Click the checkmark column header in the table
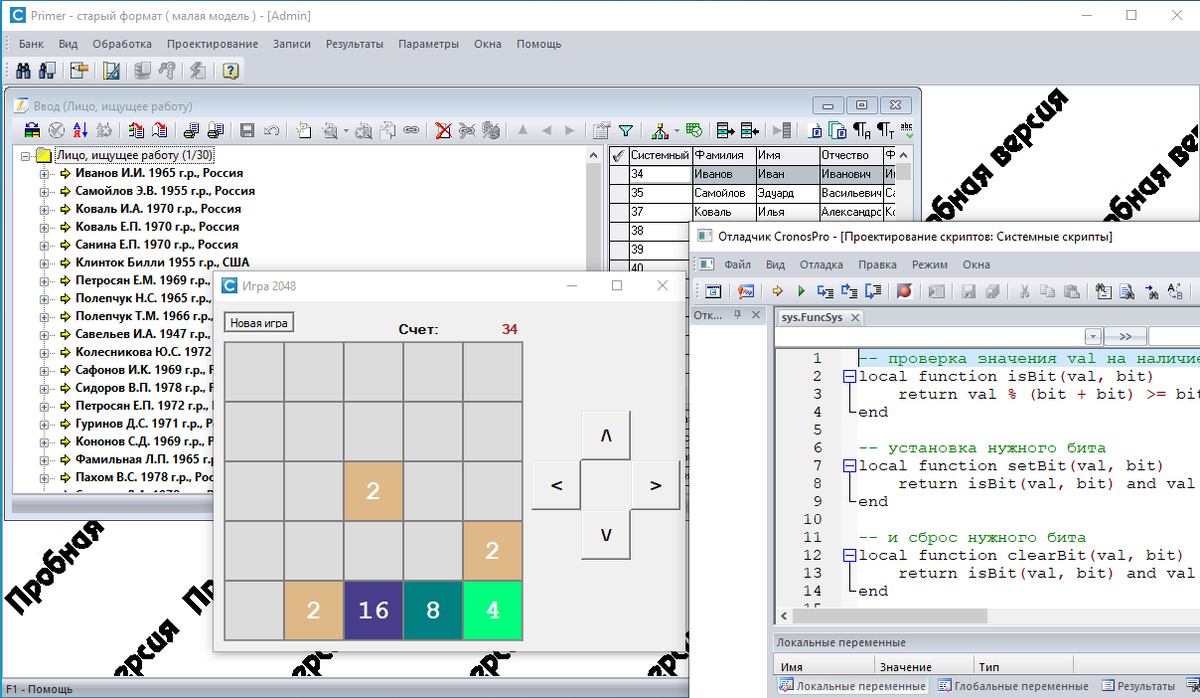 (x=618, y=155)
